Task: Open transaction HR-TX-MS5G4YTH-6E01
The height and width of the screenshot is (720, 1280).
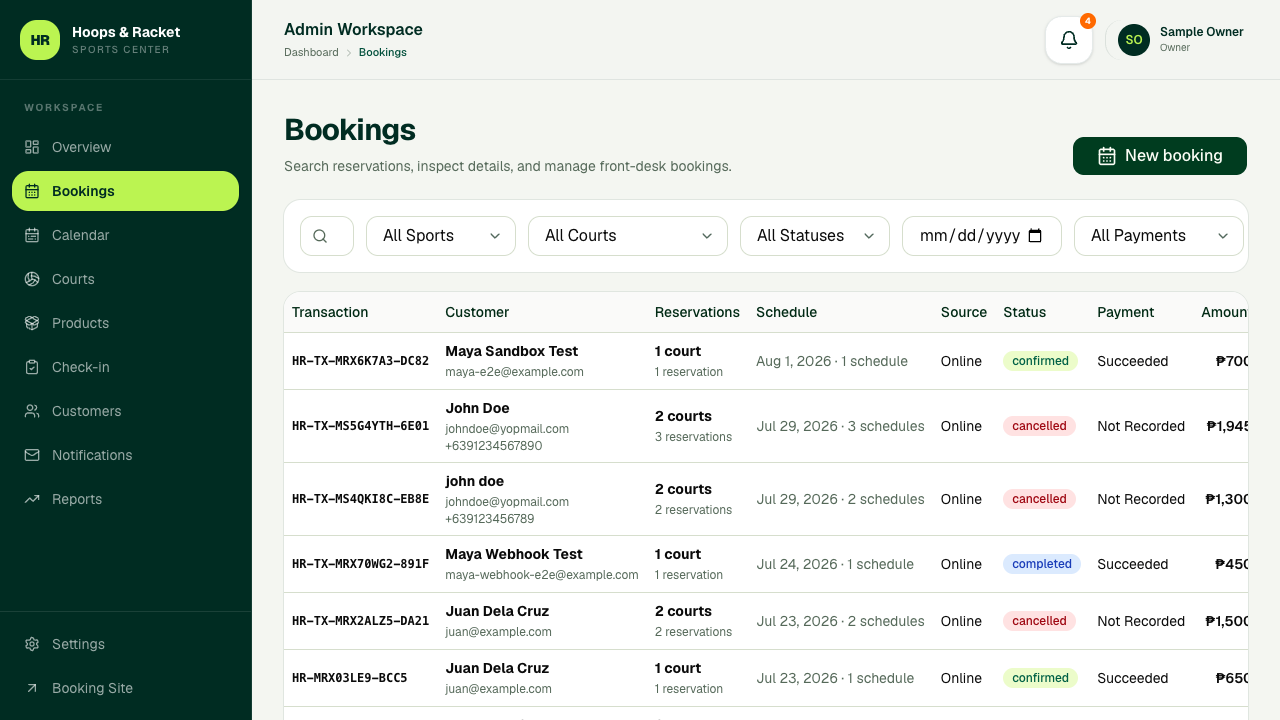Action: pyautogui.click(x=360, y=426)
